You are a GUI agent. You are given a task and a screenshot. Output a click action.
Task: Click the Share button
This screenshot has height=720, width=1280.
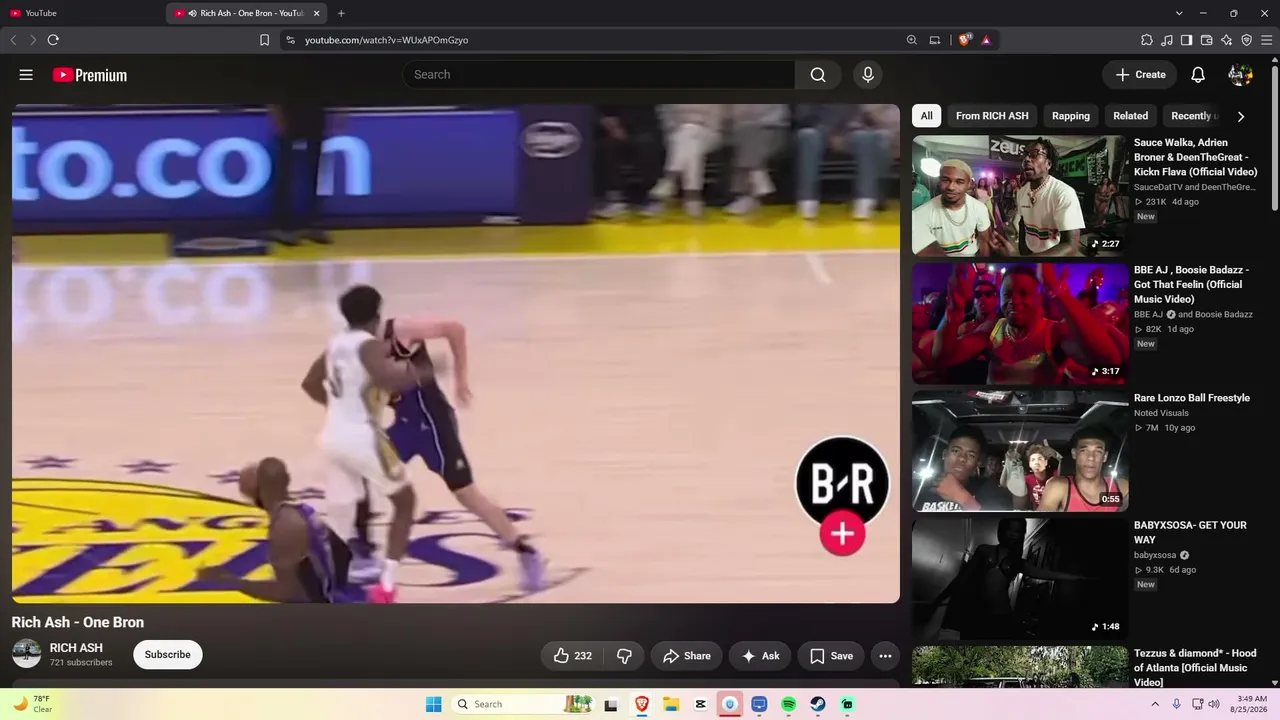[687, 656]
